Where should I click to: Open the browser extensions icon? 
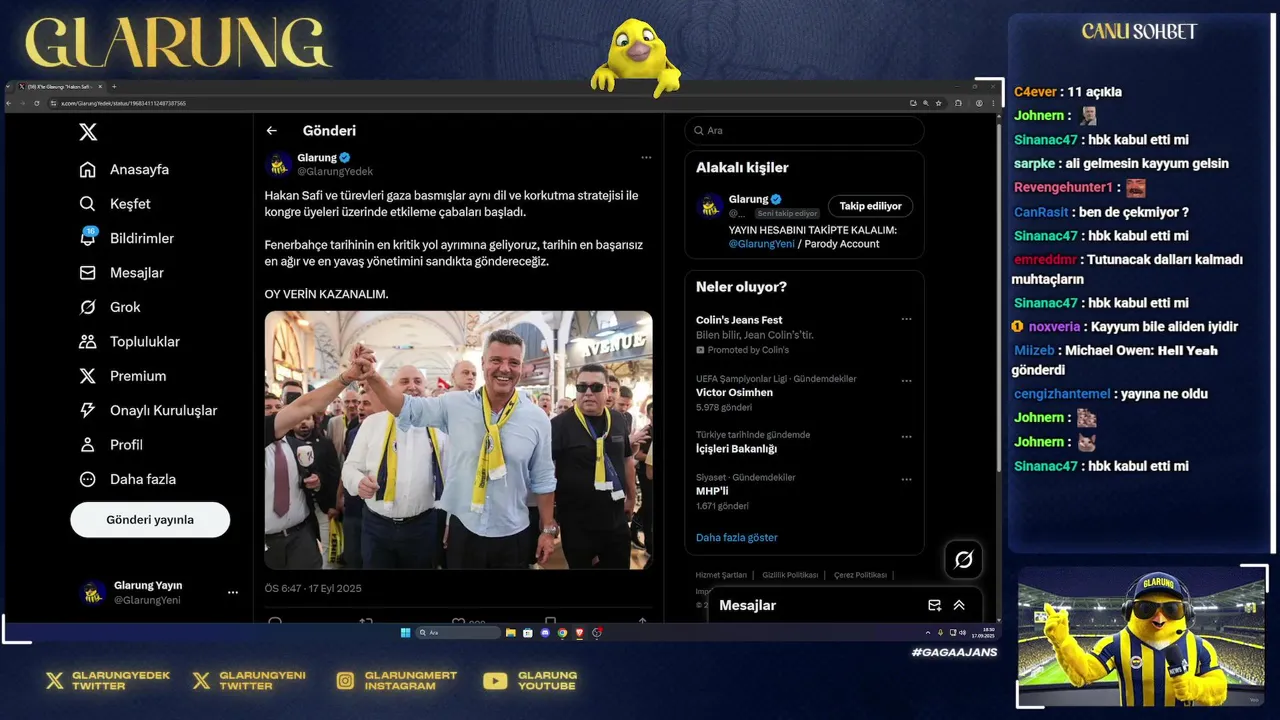tap(958, 103)
